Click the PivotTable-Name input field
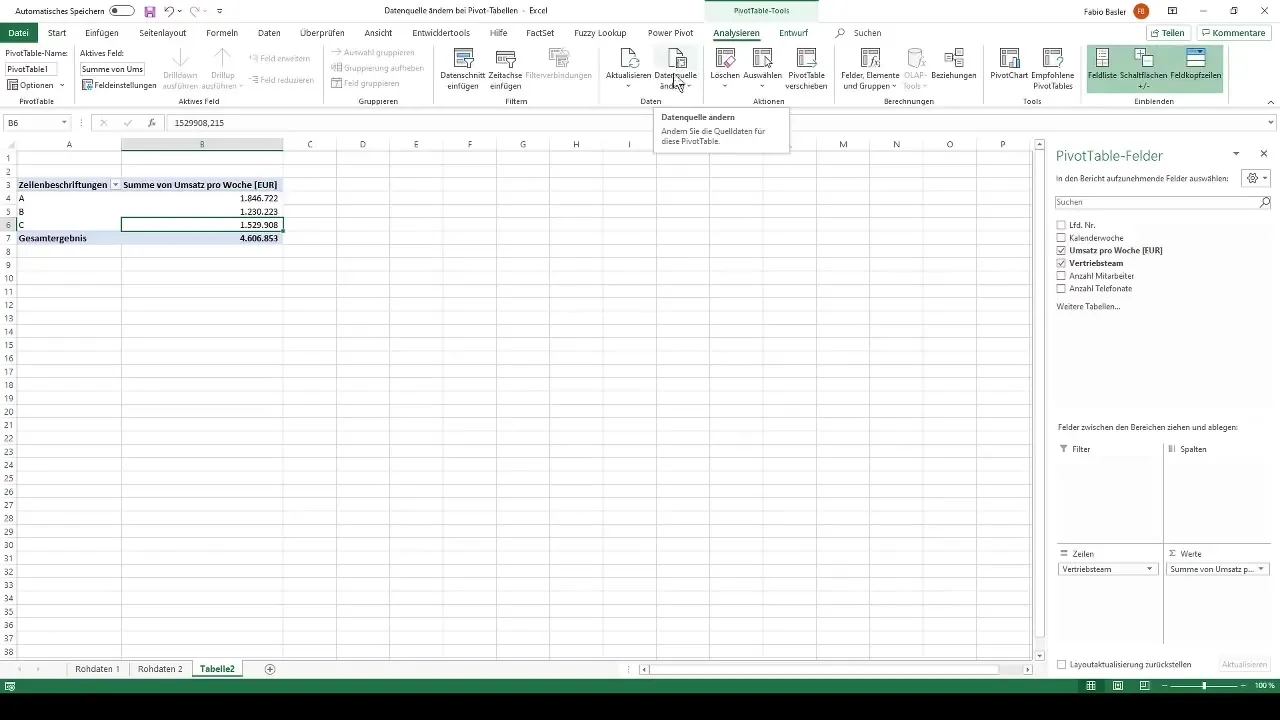The image size is (1280, 720). point(31,69)
